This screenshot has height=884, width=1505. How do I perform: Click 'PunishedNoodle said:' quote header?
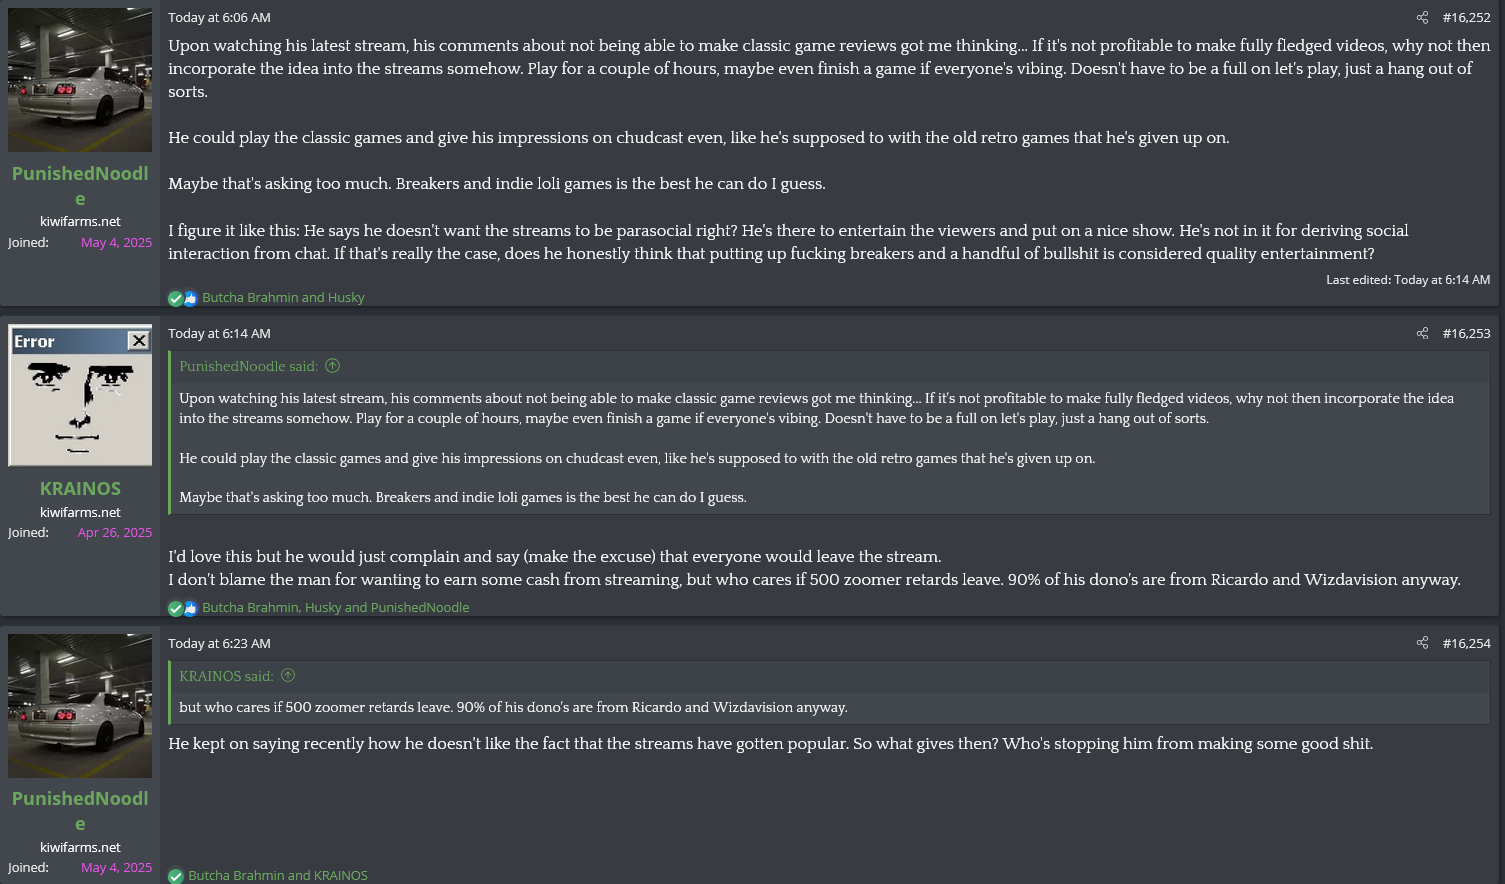click(249, 366)
